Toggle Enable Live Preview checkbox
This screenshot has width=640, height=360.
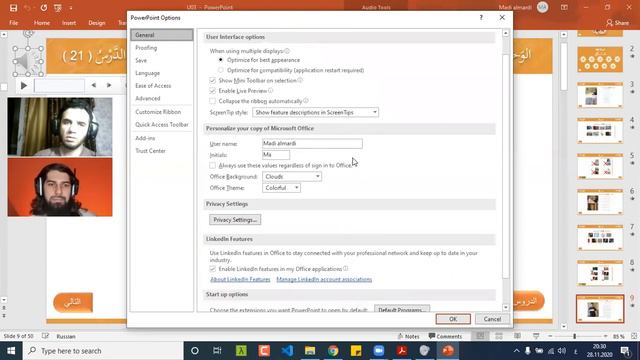point(212,91)
